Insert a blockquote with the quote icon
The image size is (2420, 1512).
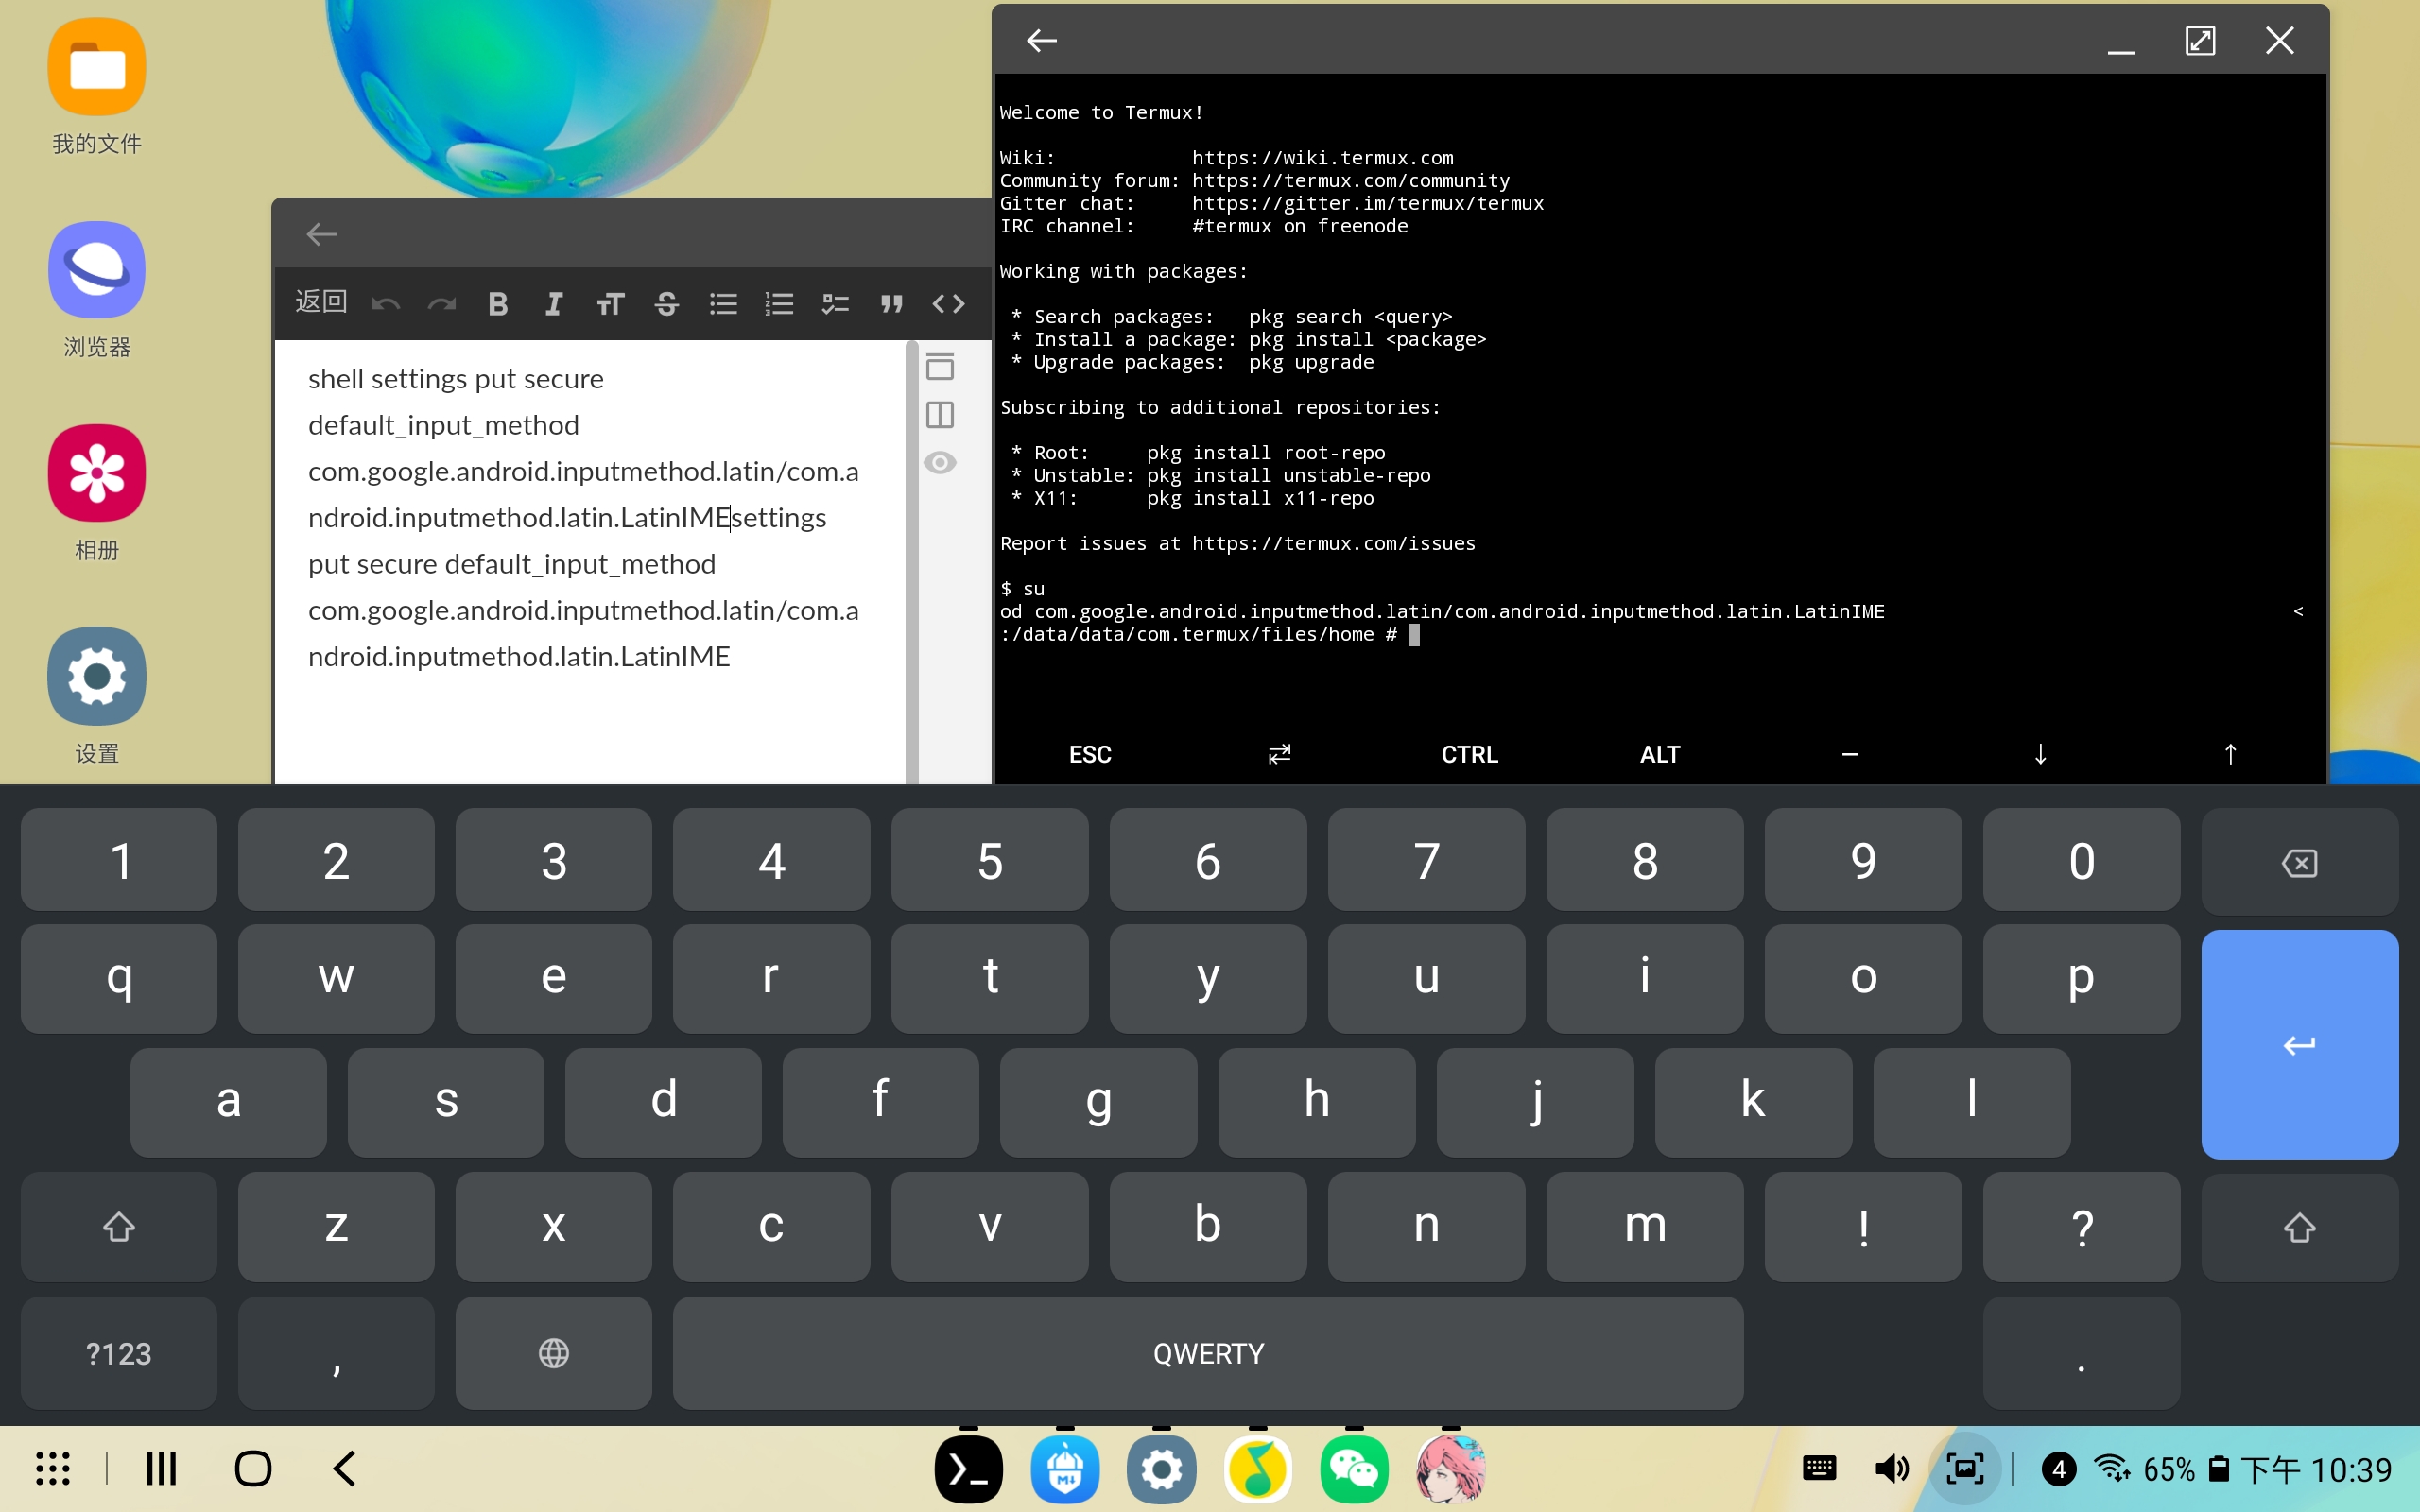click(x=891, y=303)
